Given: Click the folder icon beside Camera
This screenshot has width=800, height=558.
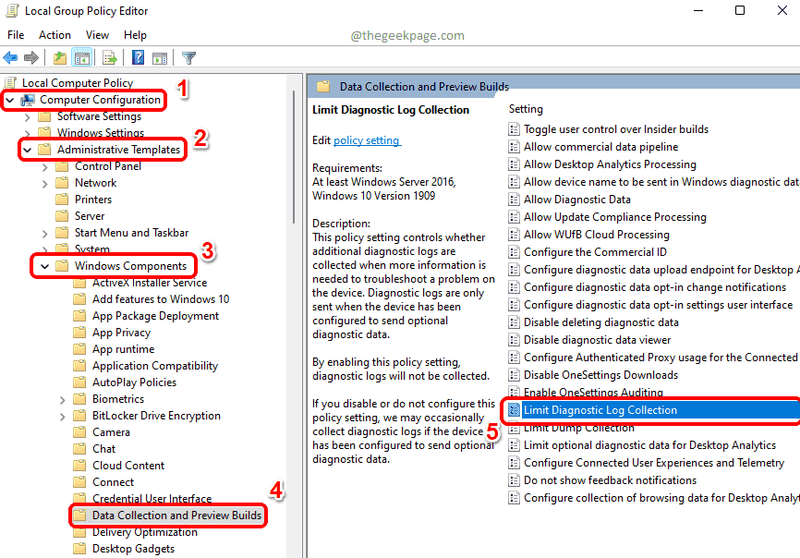Looking at the screenshot, I should pyautogui.click(x=80, y=433).
